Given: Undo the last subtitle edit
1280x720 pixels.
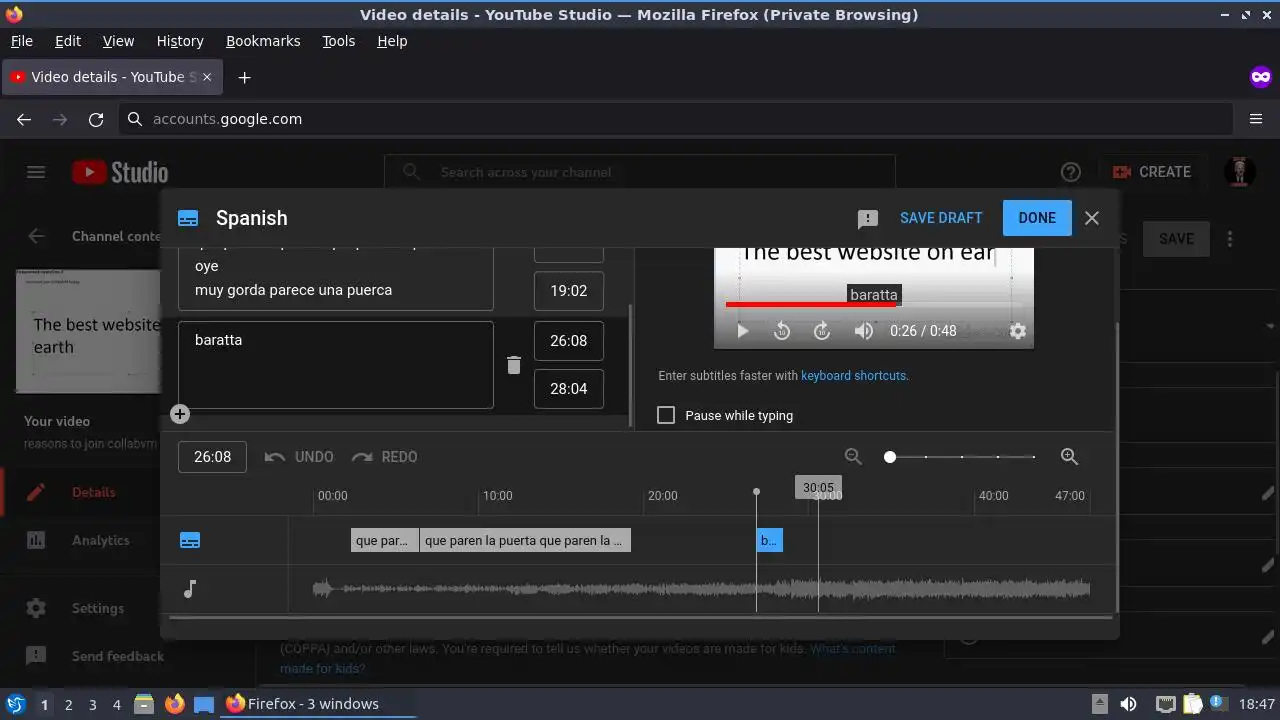Looking at the screenshot, I should [299, 457].
